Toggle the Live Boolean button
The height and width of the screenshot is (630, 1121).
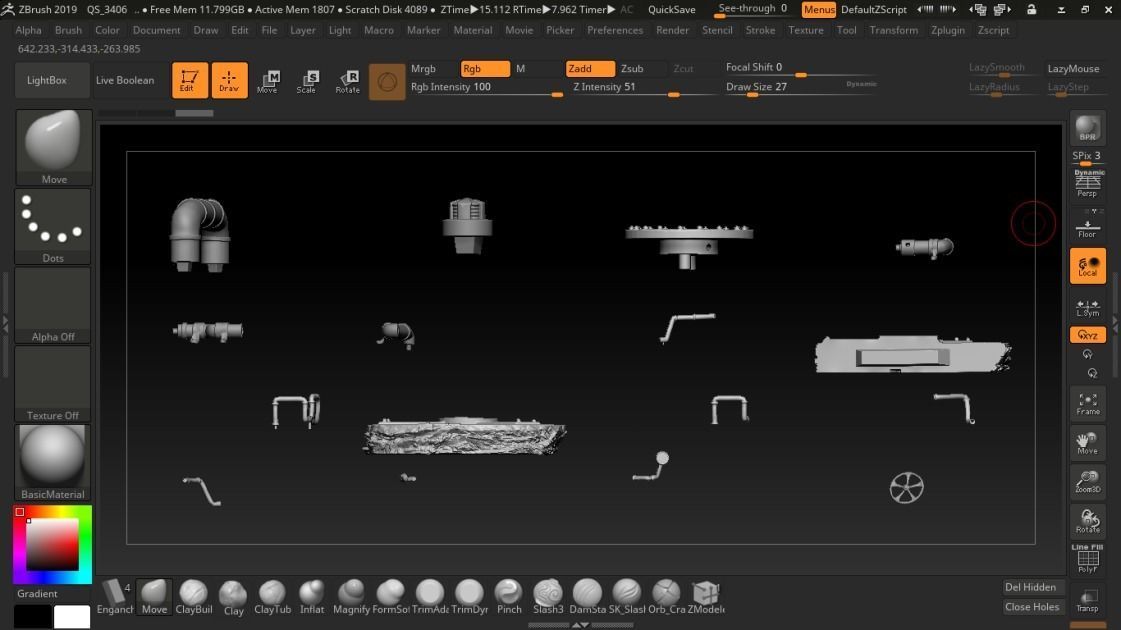coord(125,80)
